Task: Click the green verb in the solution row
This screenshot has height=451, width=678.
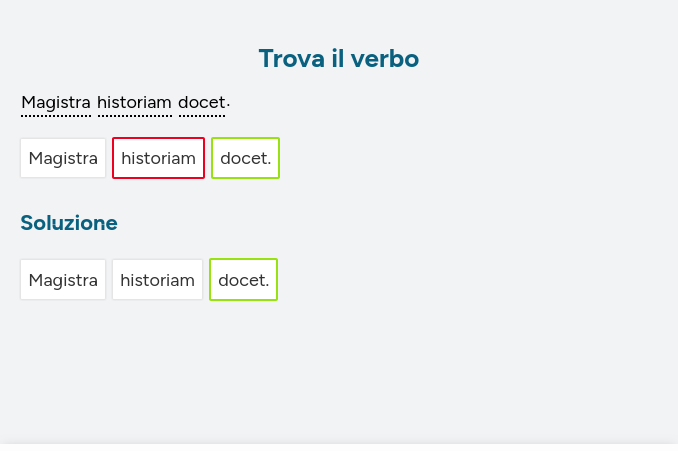Action: point(243,280)
